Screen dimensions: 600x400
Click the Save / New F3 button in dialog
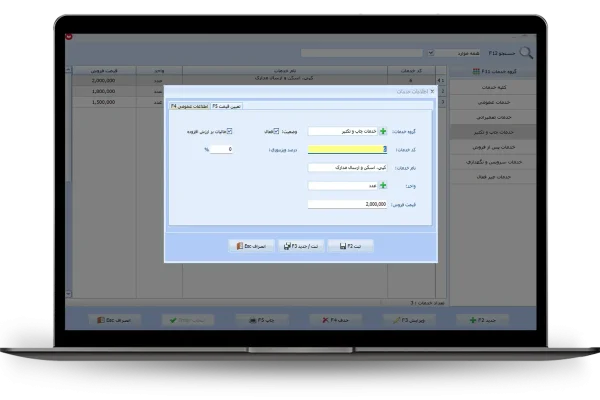click(301, 246)
